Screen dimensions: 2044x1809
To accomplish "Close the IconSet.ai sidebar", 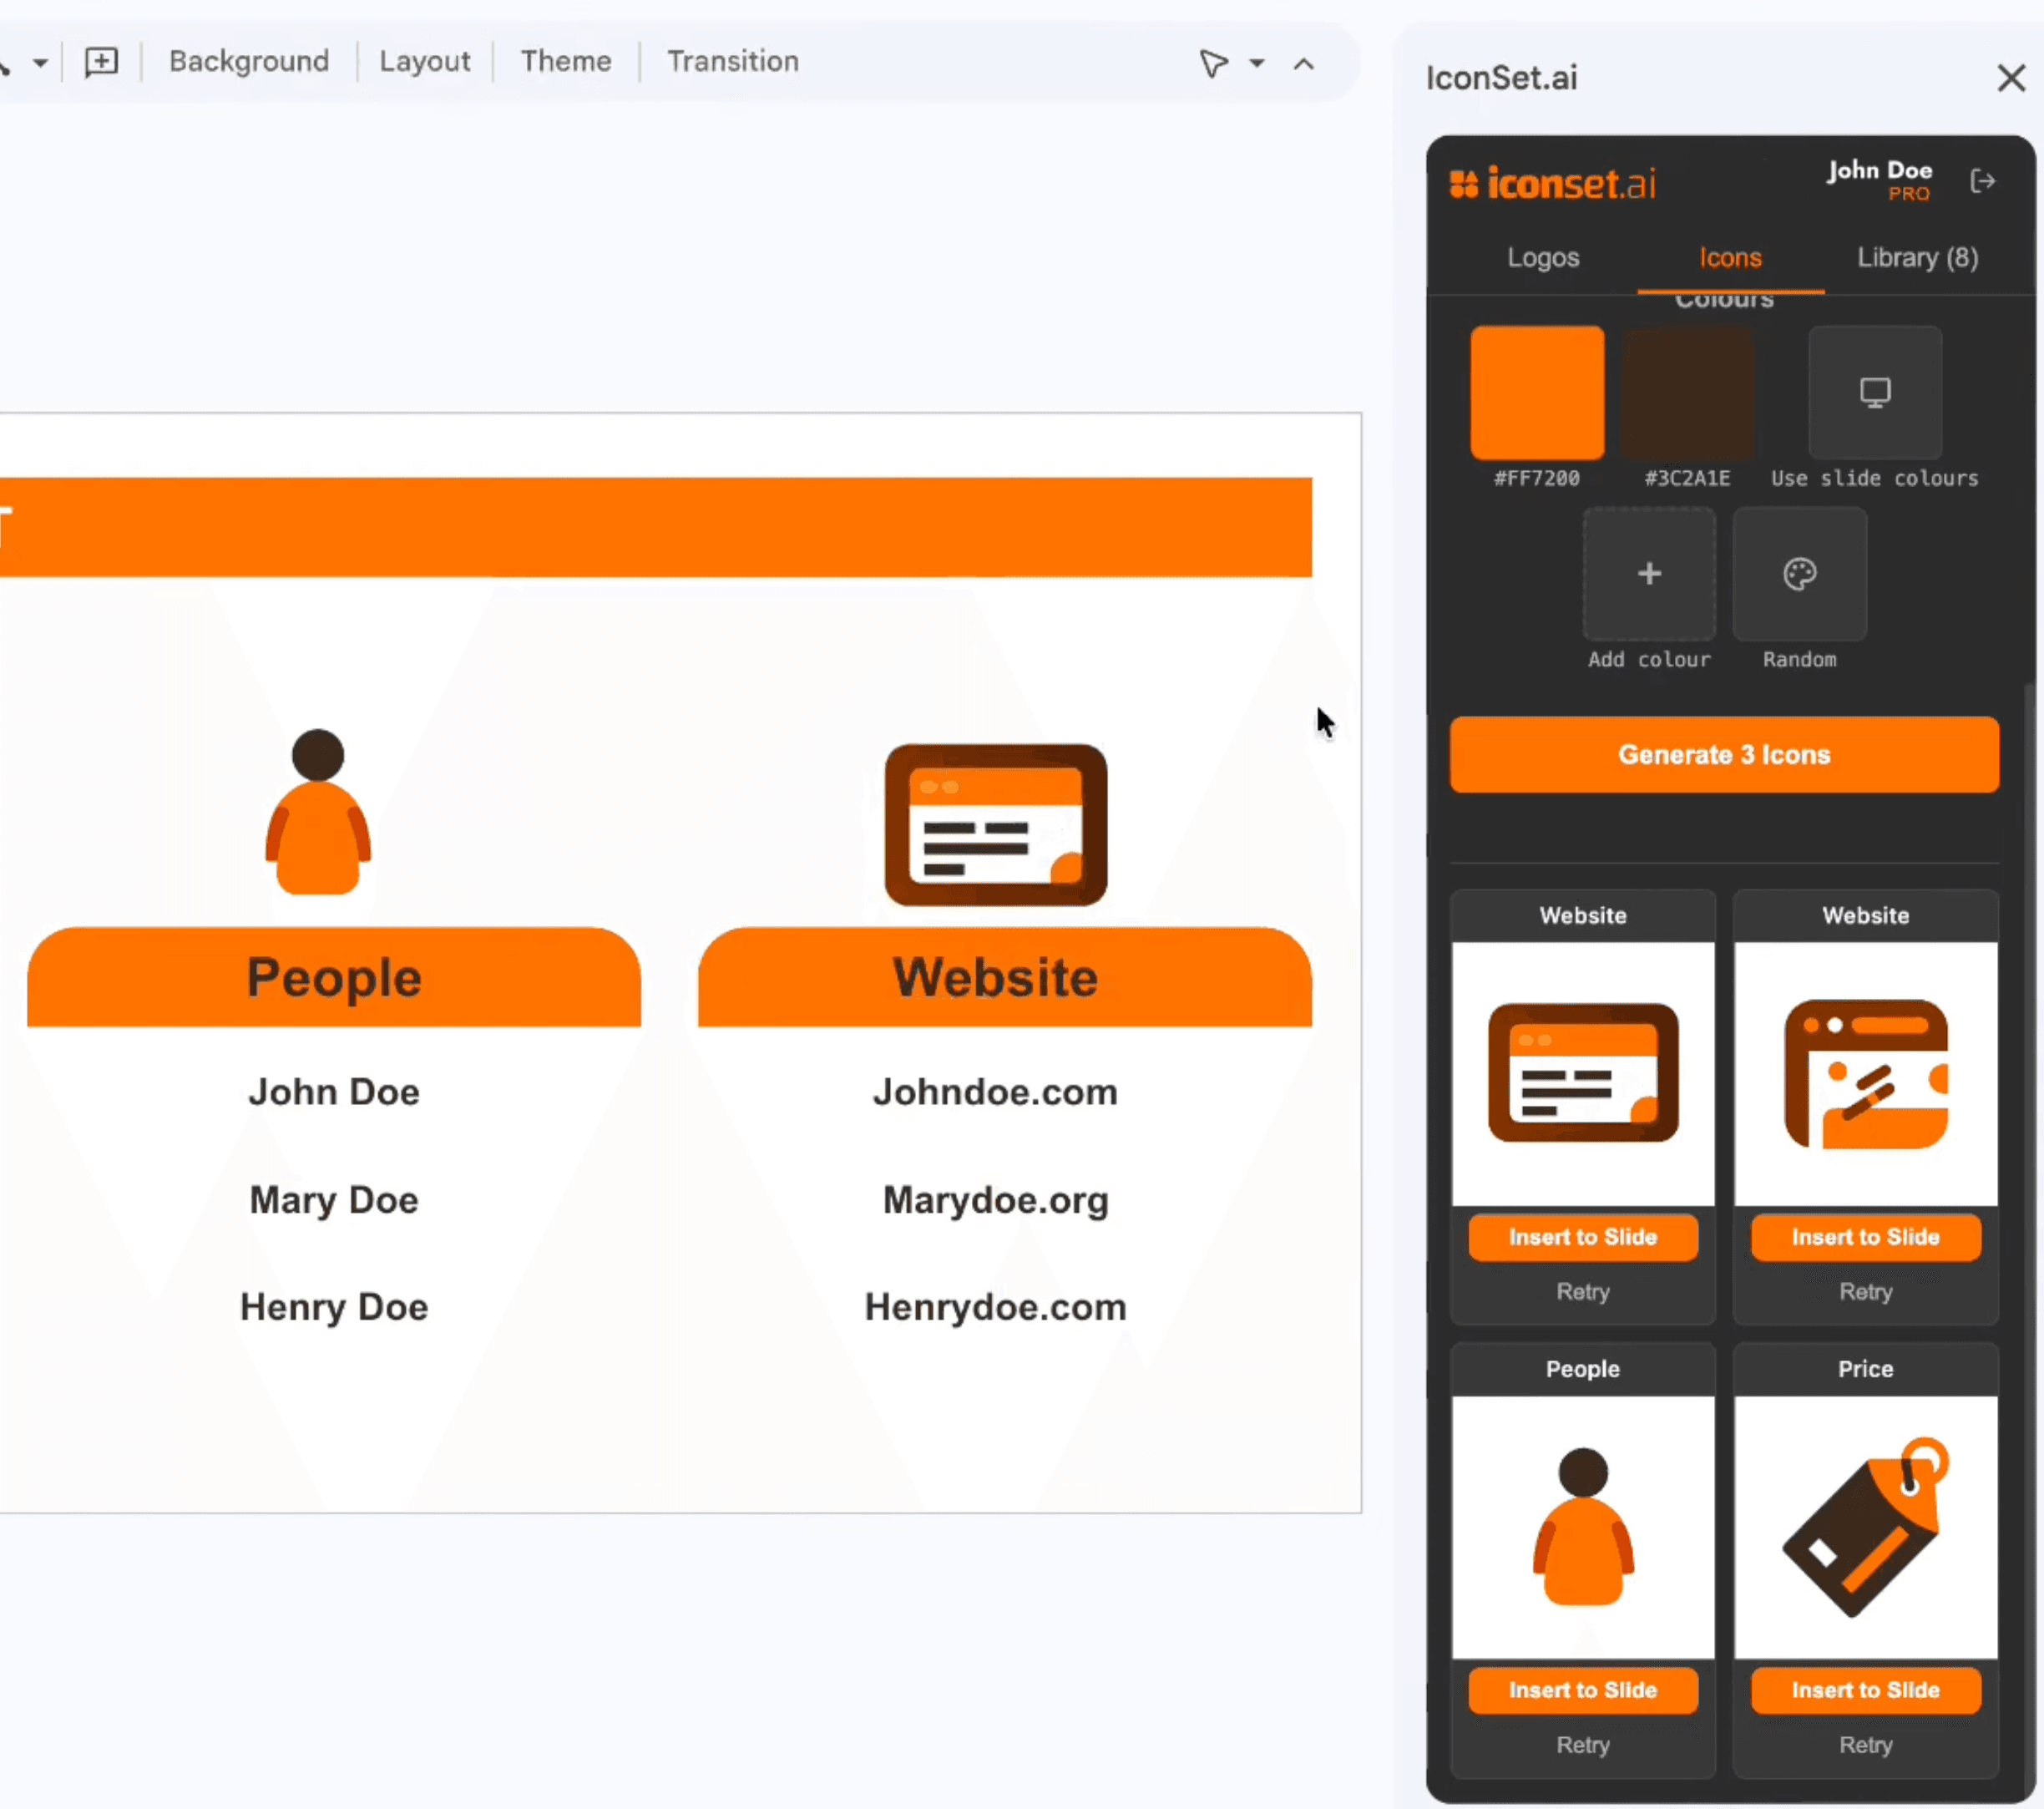I will pos(2011,78).
